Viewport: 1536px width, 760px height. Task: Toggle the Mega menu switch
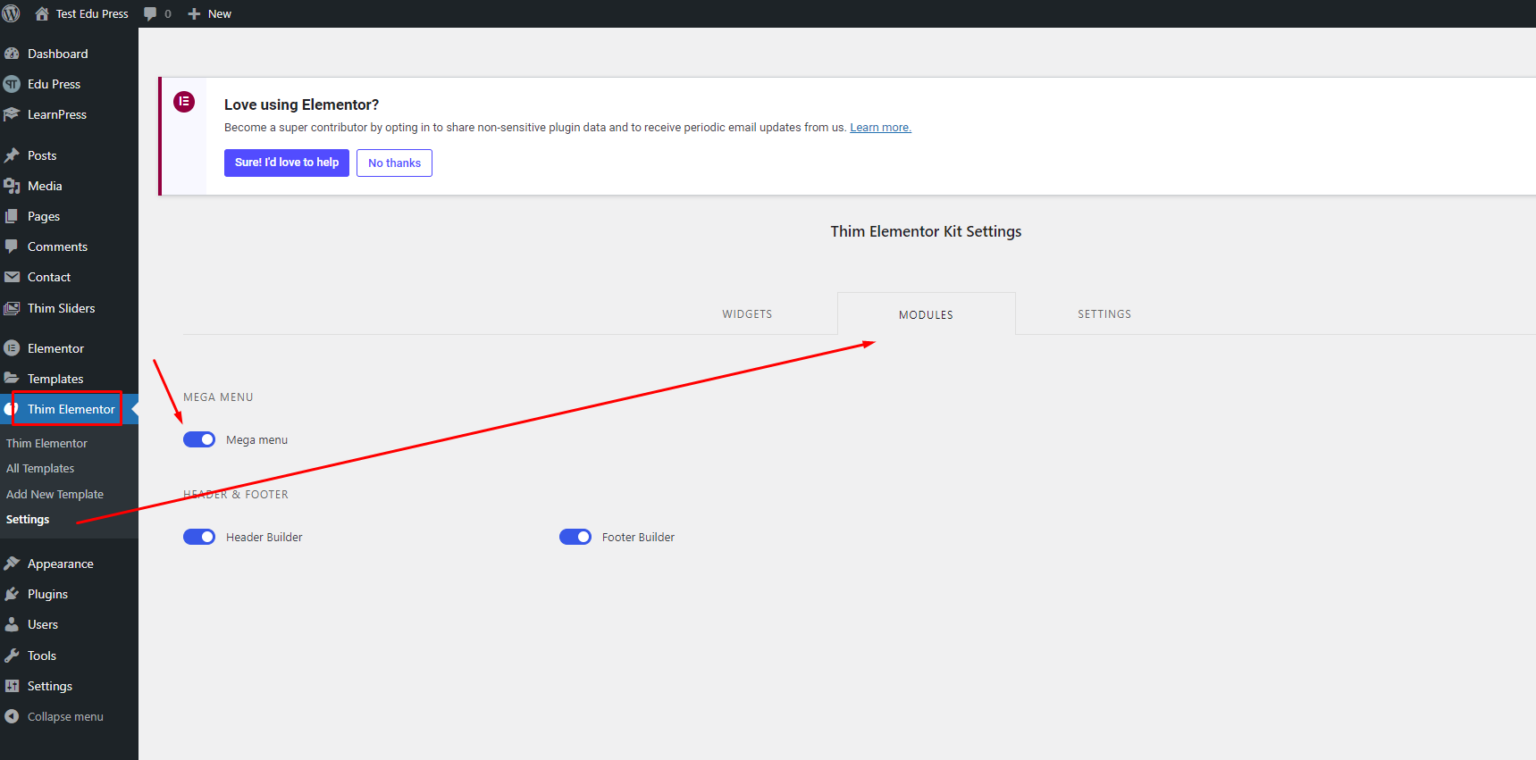pos(199,440)
